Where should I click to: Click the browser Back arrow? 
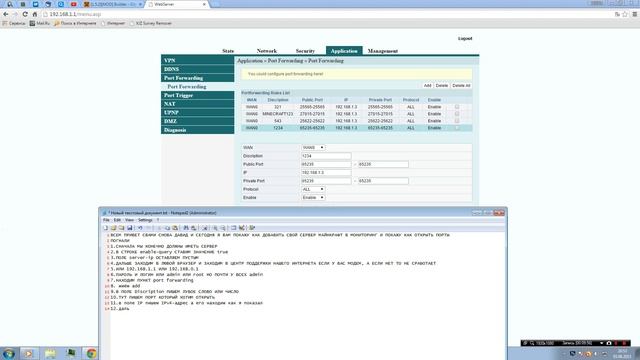point(6,14)
